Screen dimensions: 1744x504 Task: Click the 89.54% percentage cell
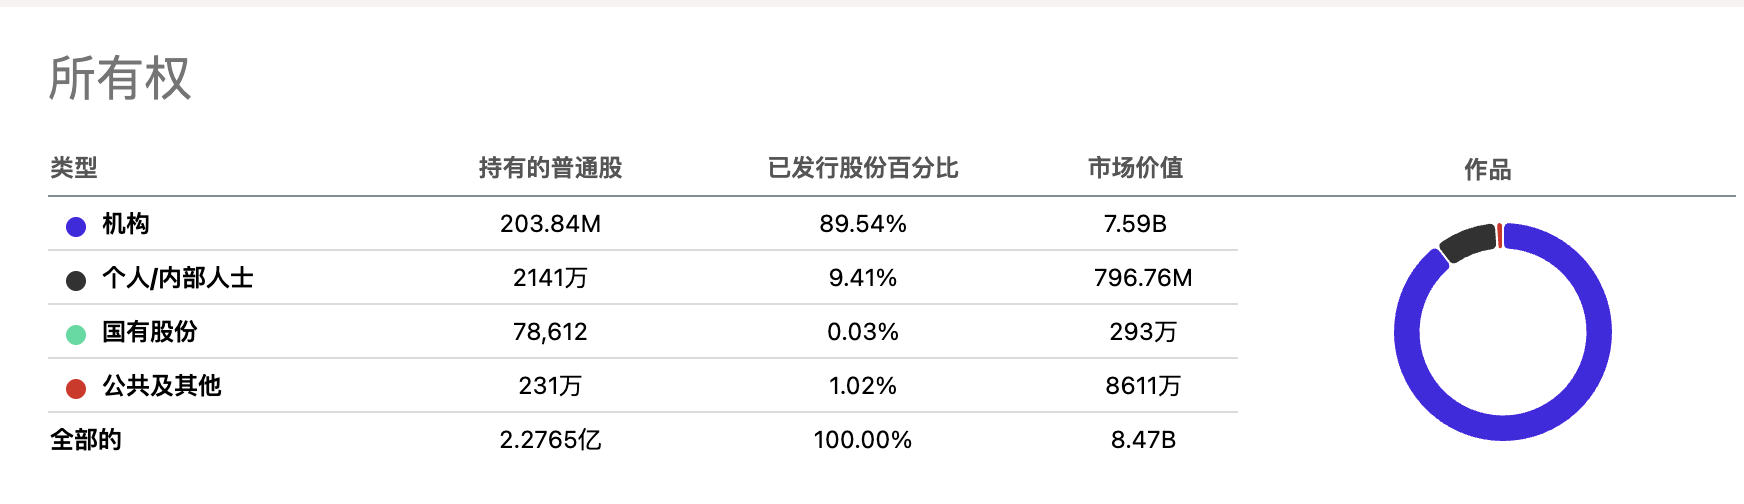863,224
